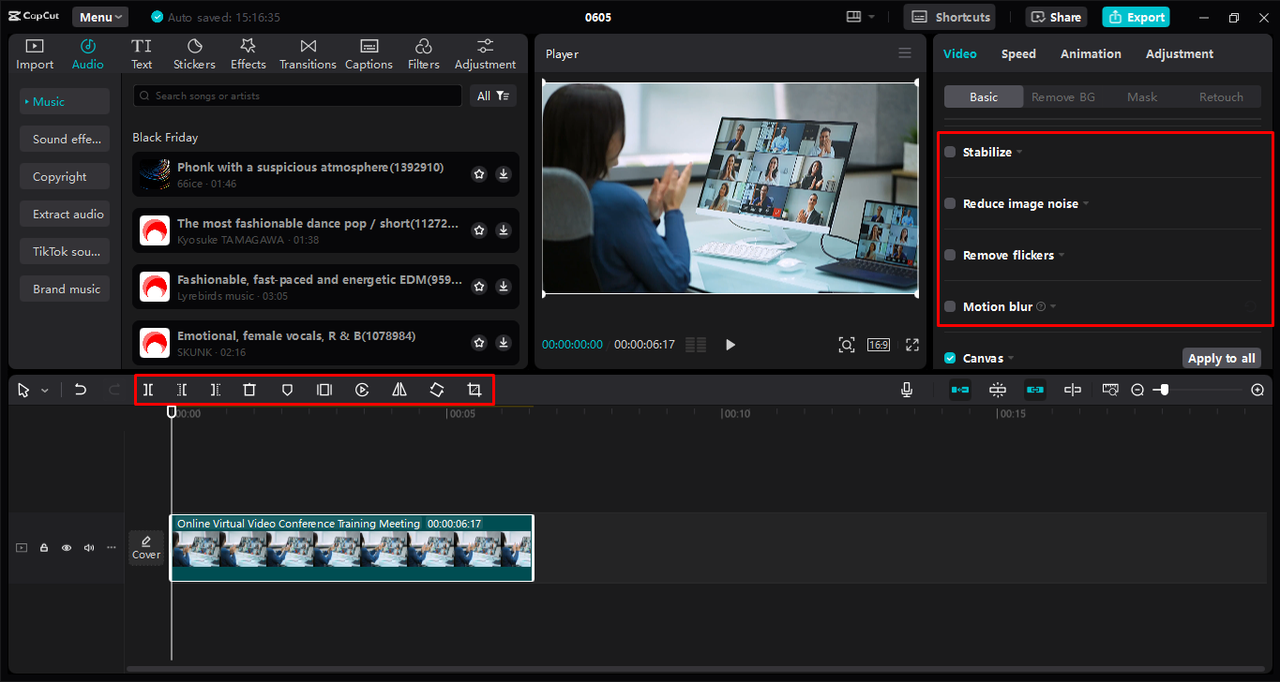Select the Remove BG subtab

click(1063, 97)
